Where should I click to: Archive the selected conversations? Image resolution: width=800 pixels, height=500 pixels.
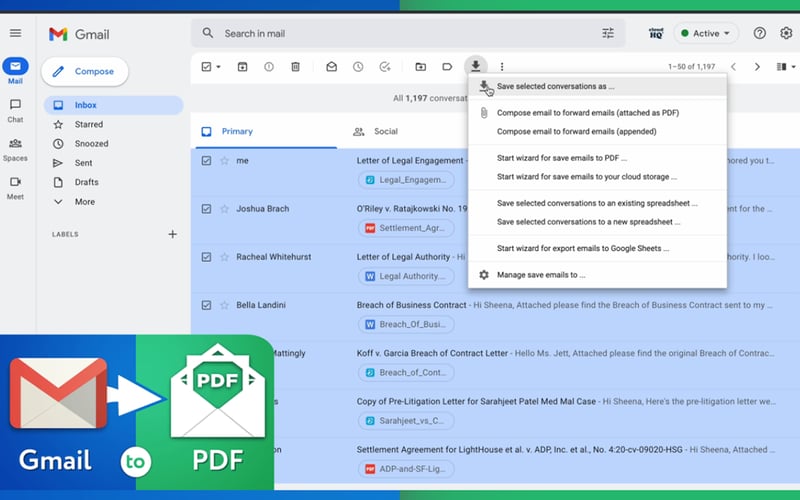(242, 67)
